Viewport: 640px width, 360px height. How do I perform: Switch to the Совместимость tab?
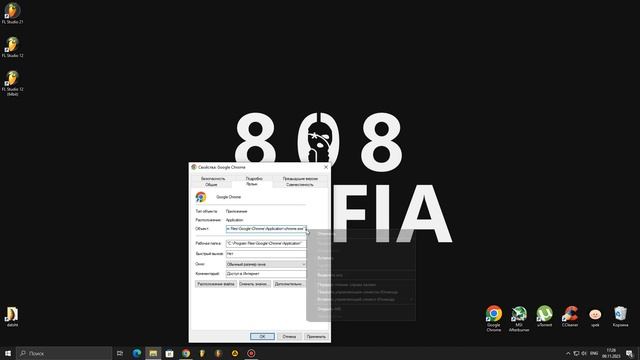pos(300,184)
